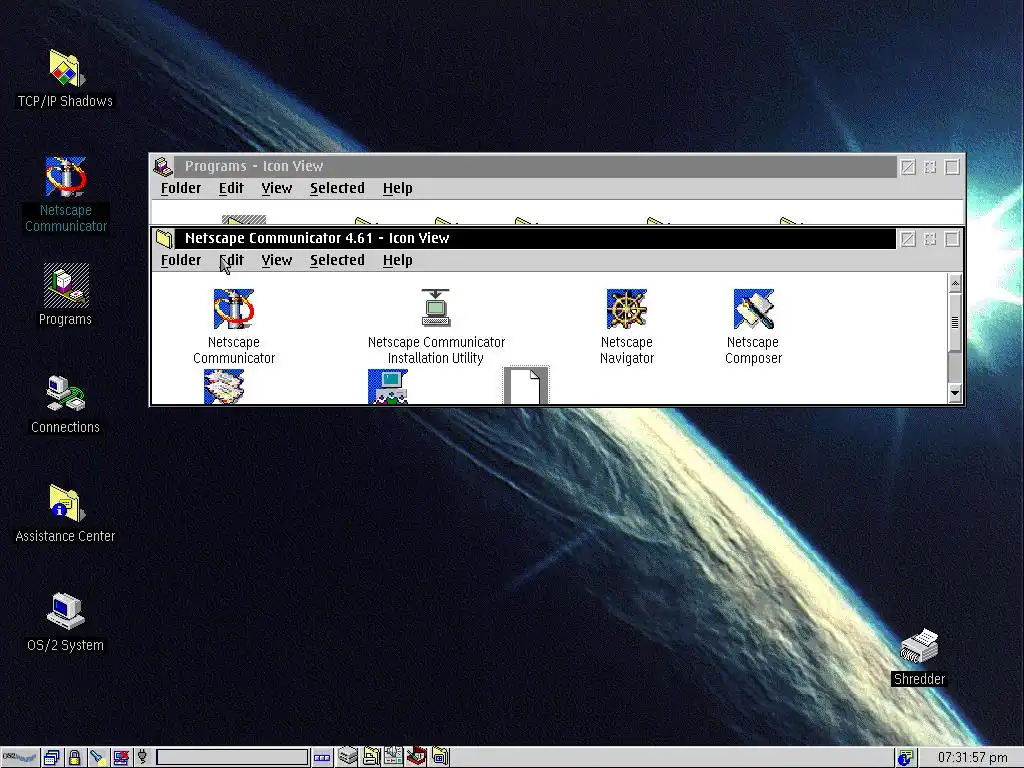1024x768 pixels.
Task: Click the power plug icon in WarpCenter
Action: pyautogui.click(x=142, y=757)
